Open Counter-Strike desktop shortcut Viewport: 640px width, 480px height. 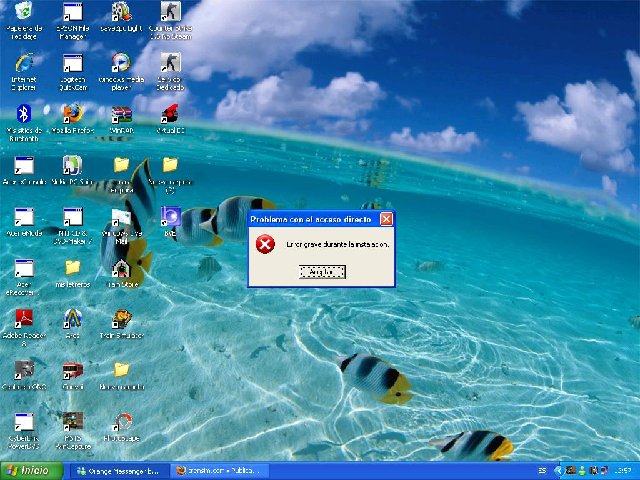[x=170, y=13]
